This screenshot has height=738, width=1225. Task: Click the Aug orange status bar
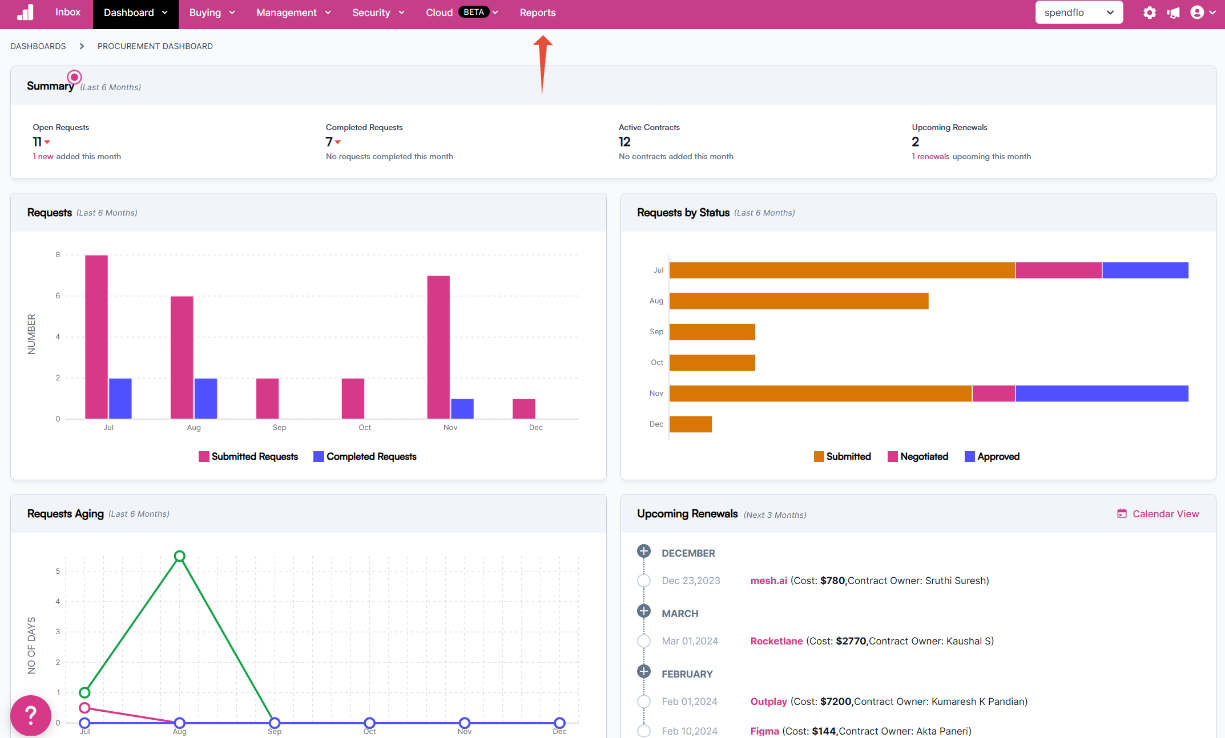(x=799, y=301)
